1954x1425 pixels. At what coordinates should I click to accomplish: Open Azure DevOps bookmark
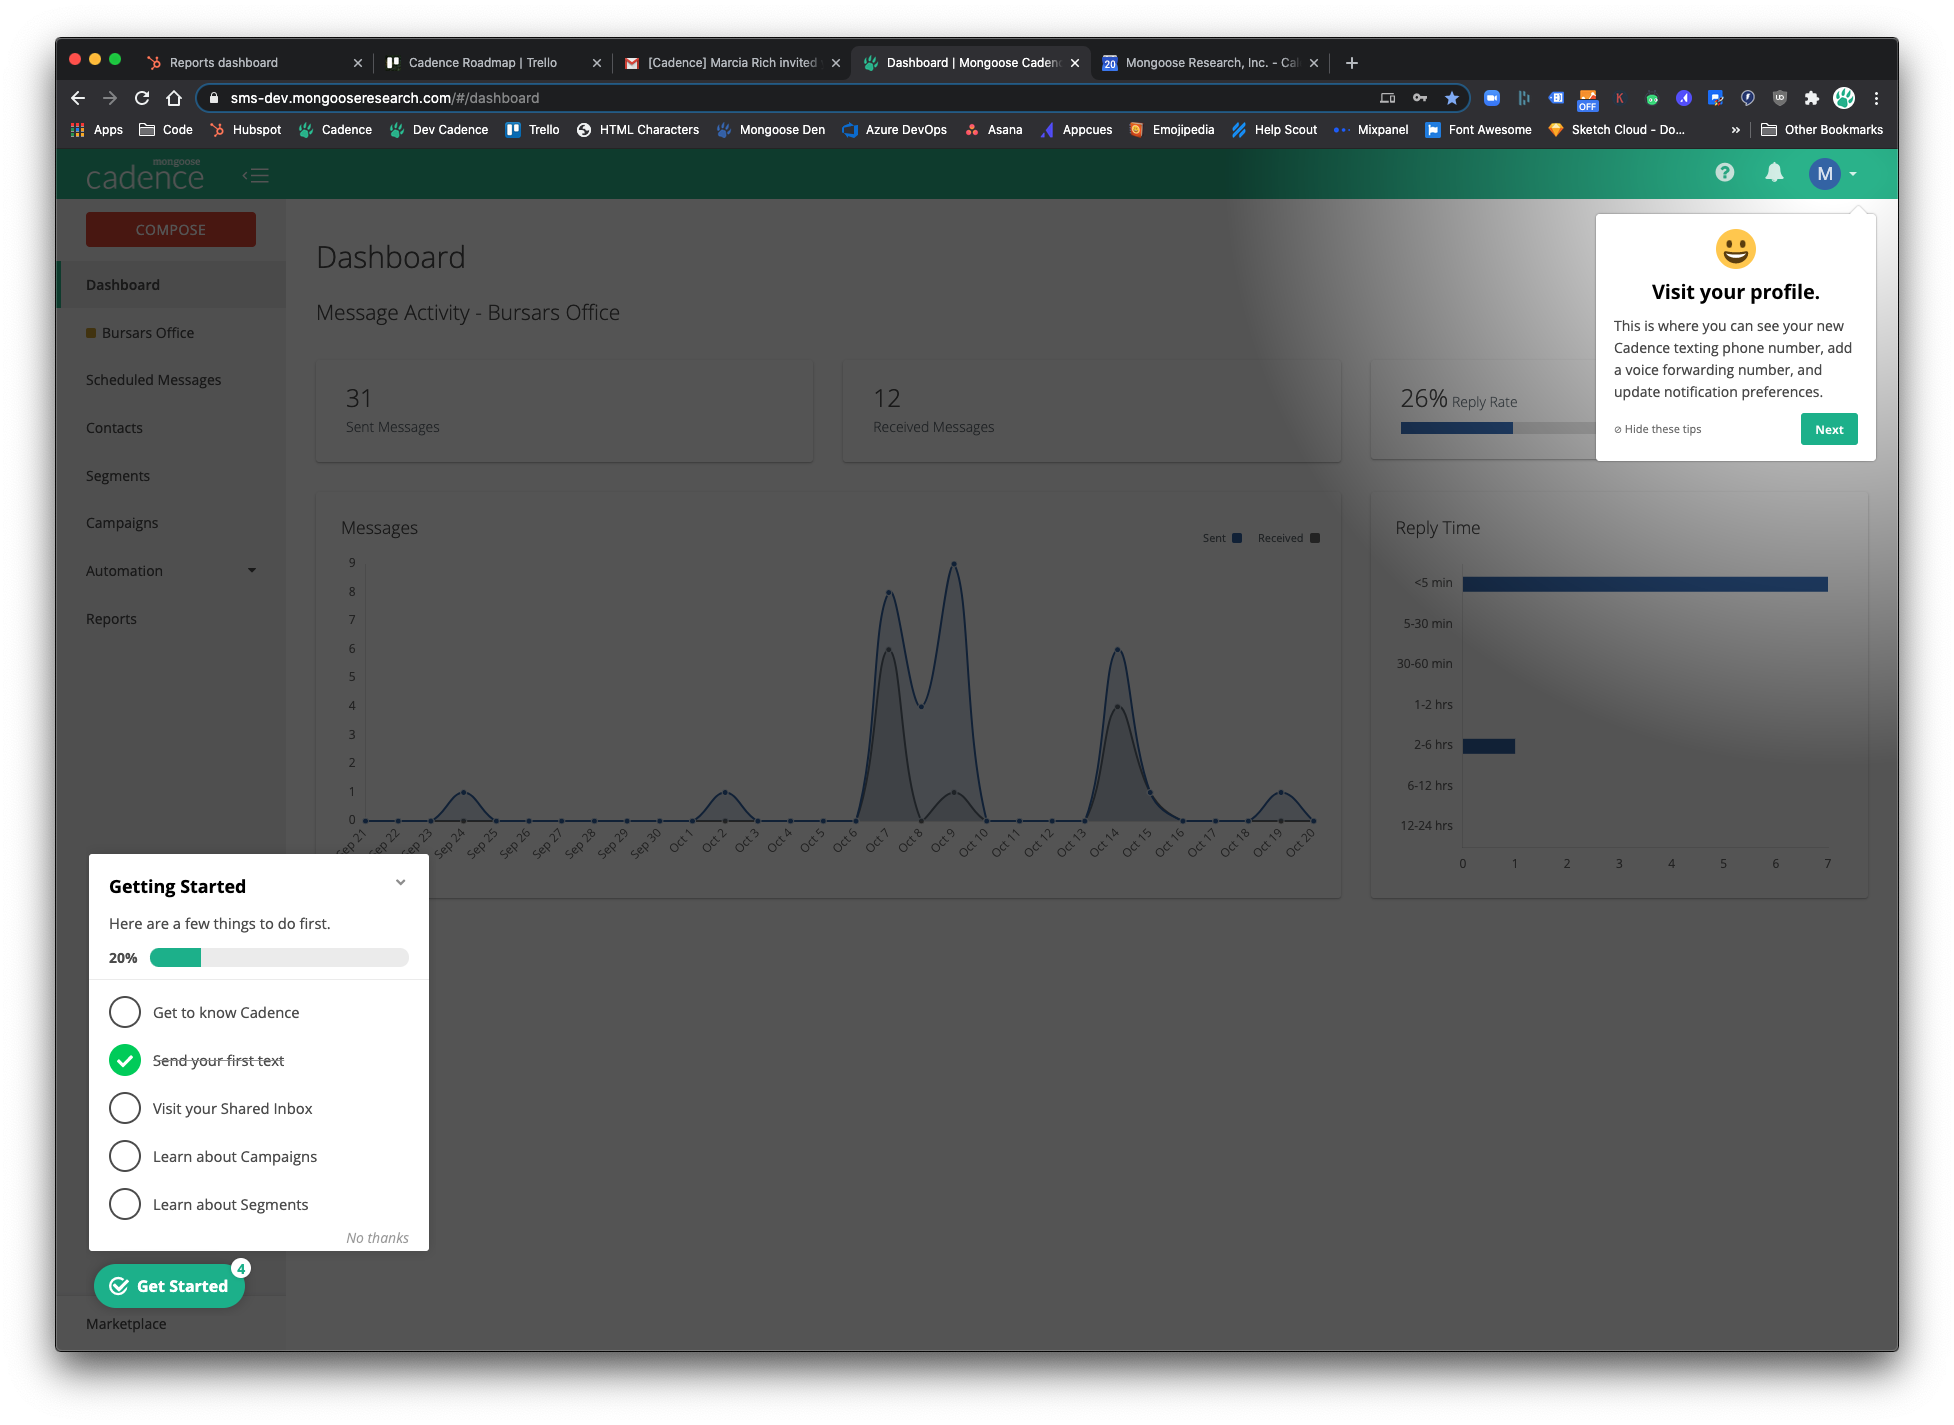click(x=894, y=130)
